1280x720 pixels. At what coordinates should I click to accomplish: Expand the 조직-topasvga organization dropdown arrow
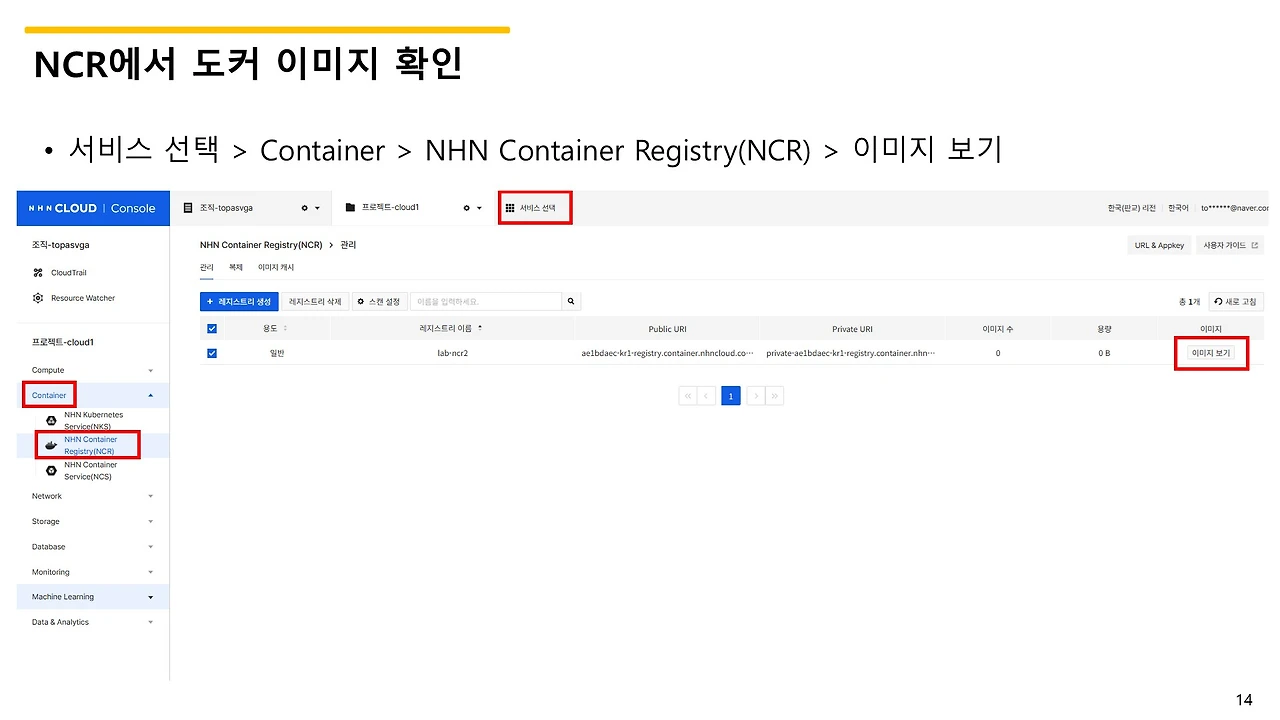318,208
